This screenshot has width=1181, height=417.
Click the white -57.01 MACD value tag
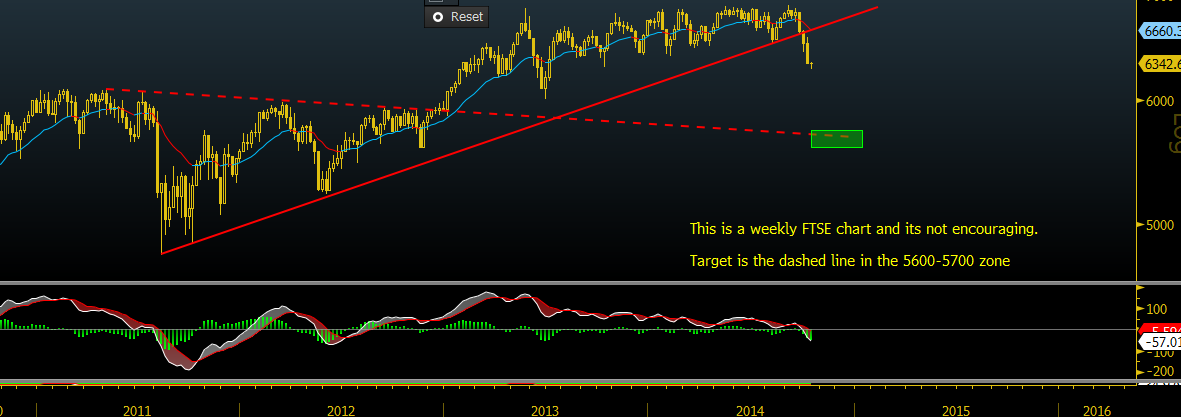pyautogui.click(x=1161, y=342)
